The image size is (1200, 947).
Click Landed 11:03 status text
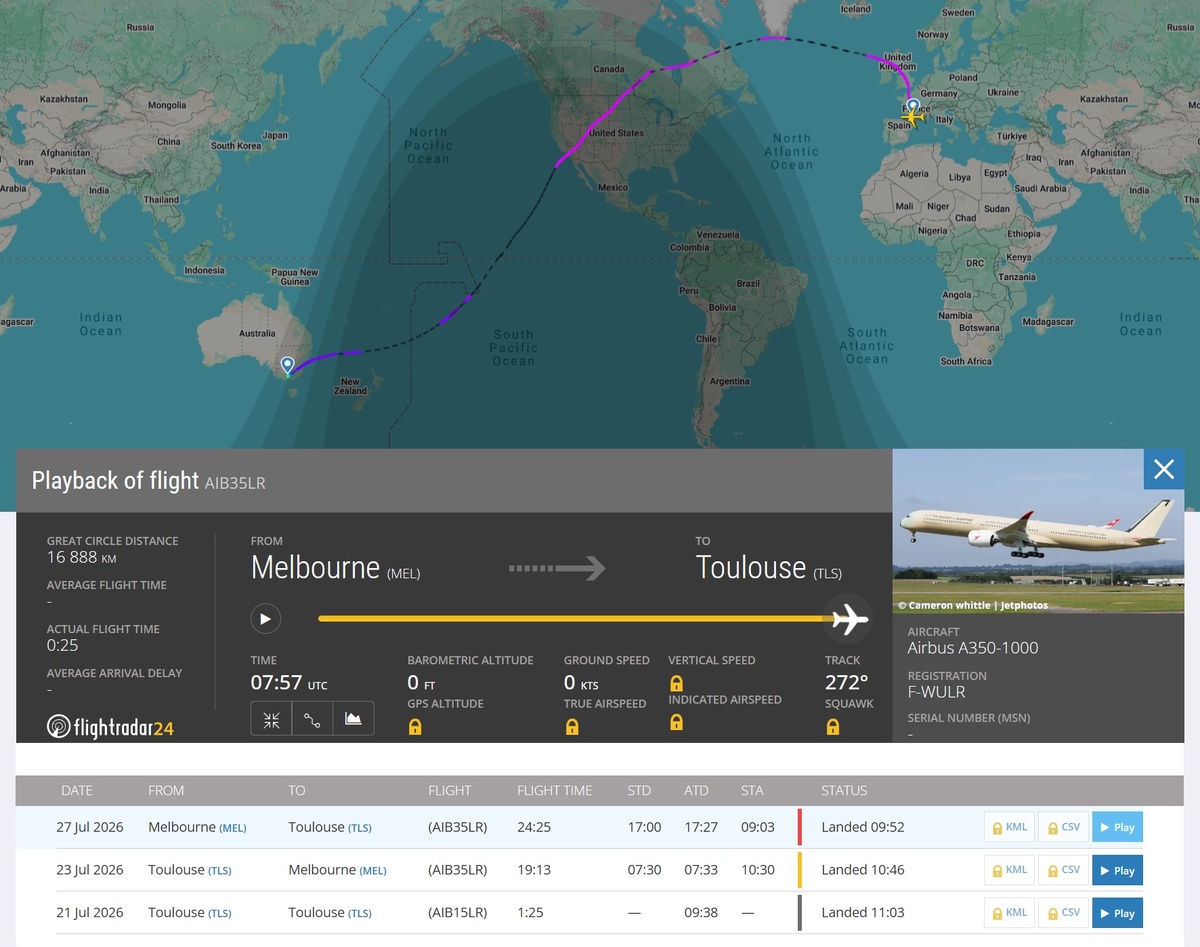pos(863,912)
